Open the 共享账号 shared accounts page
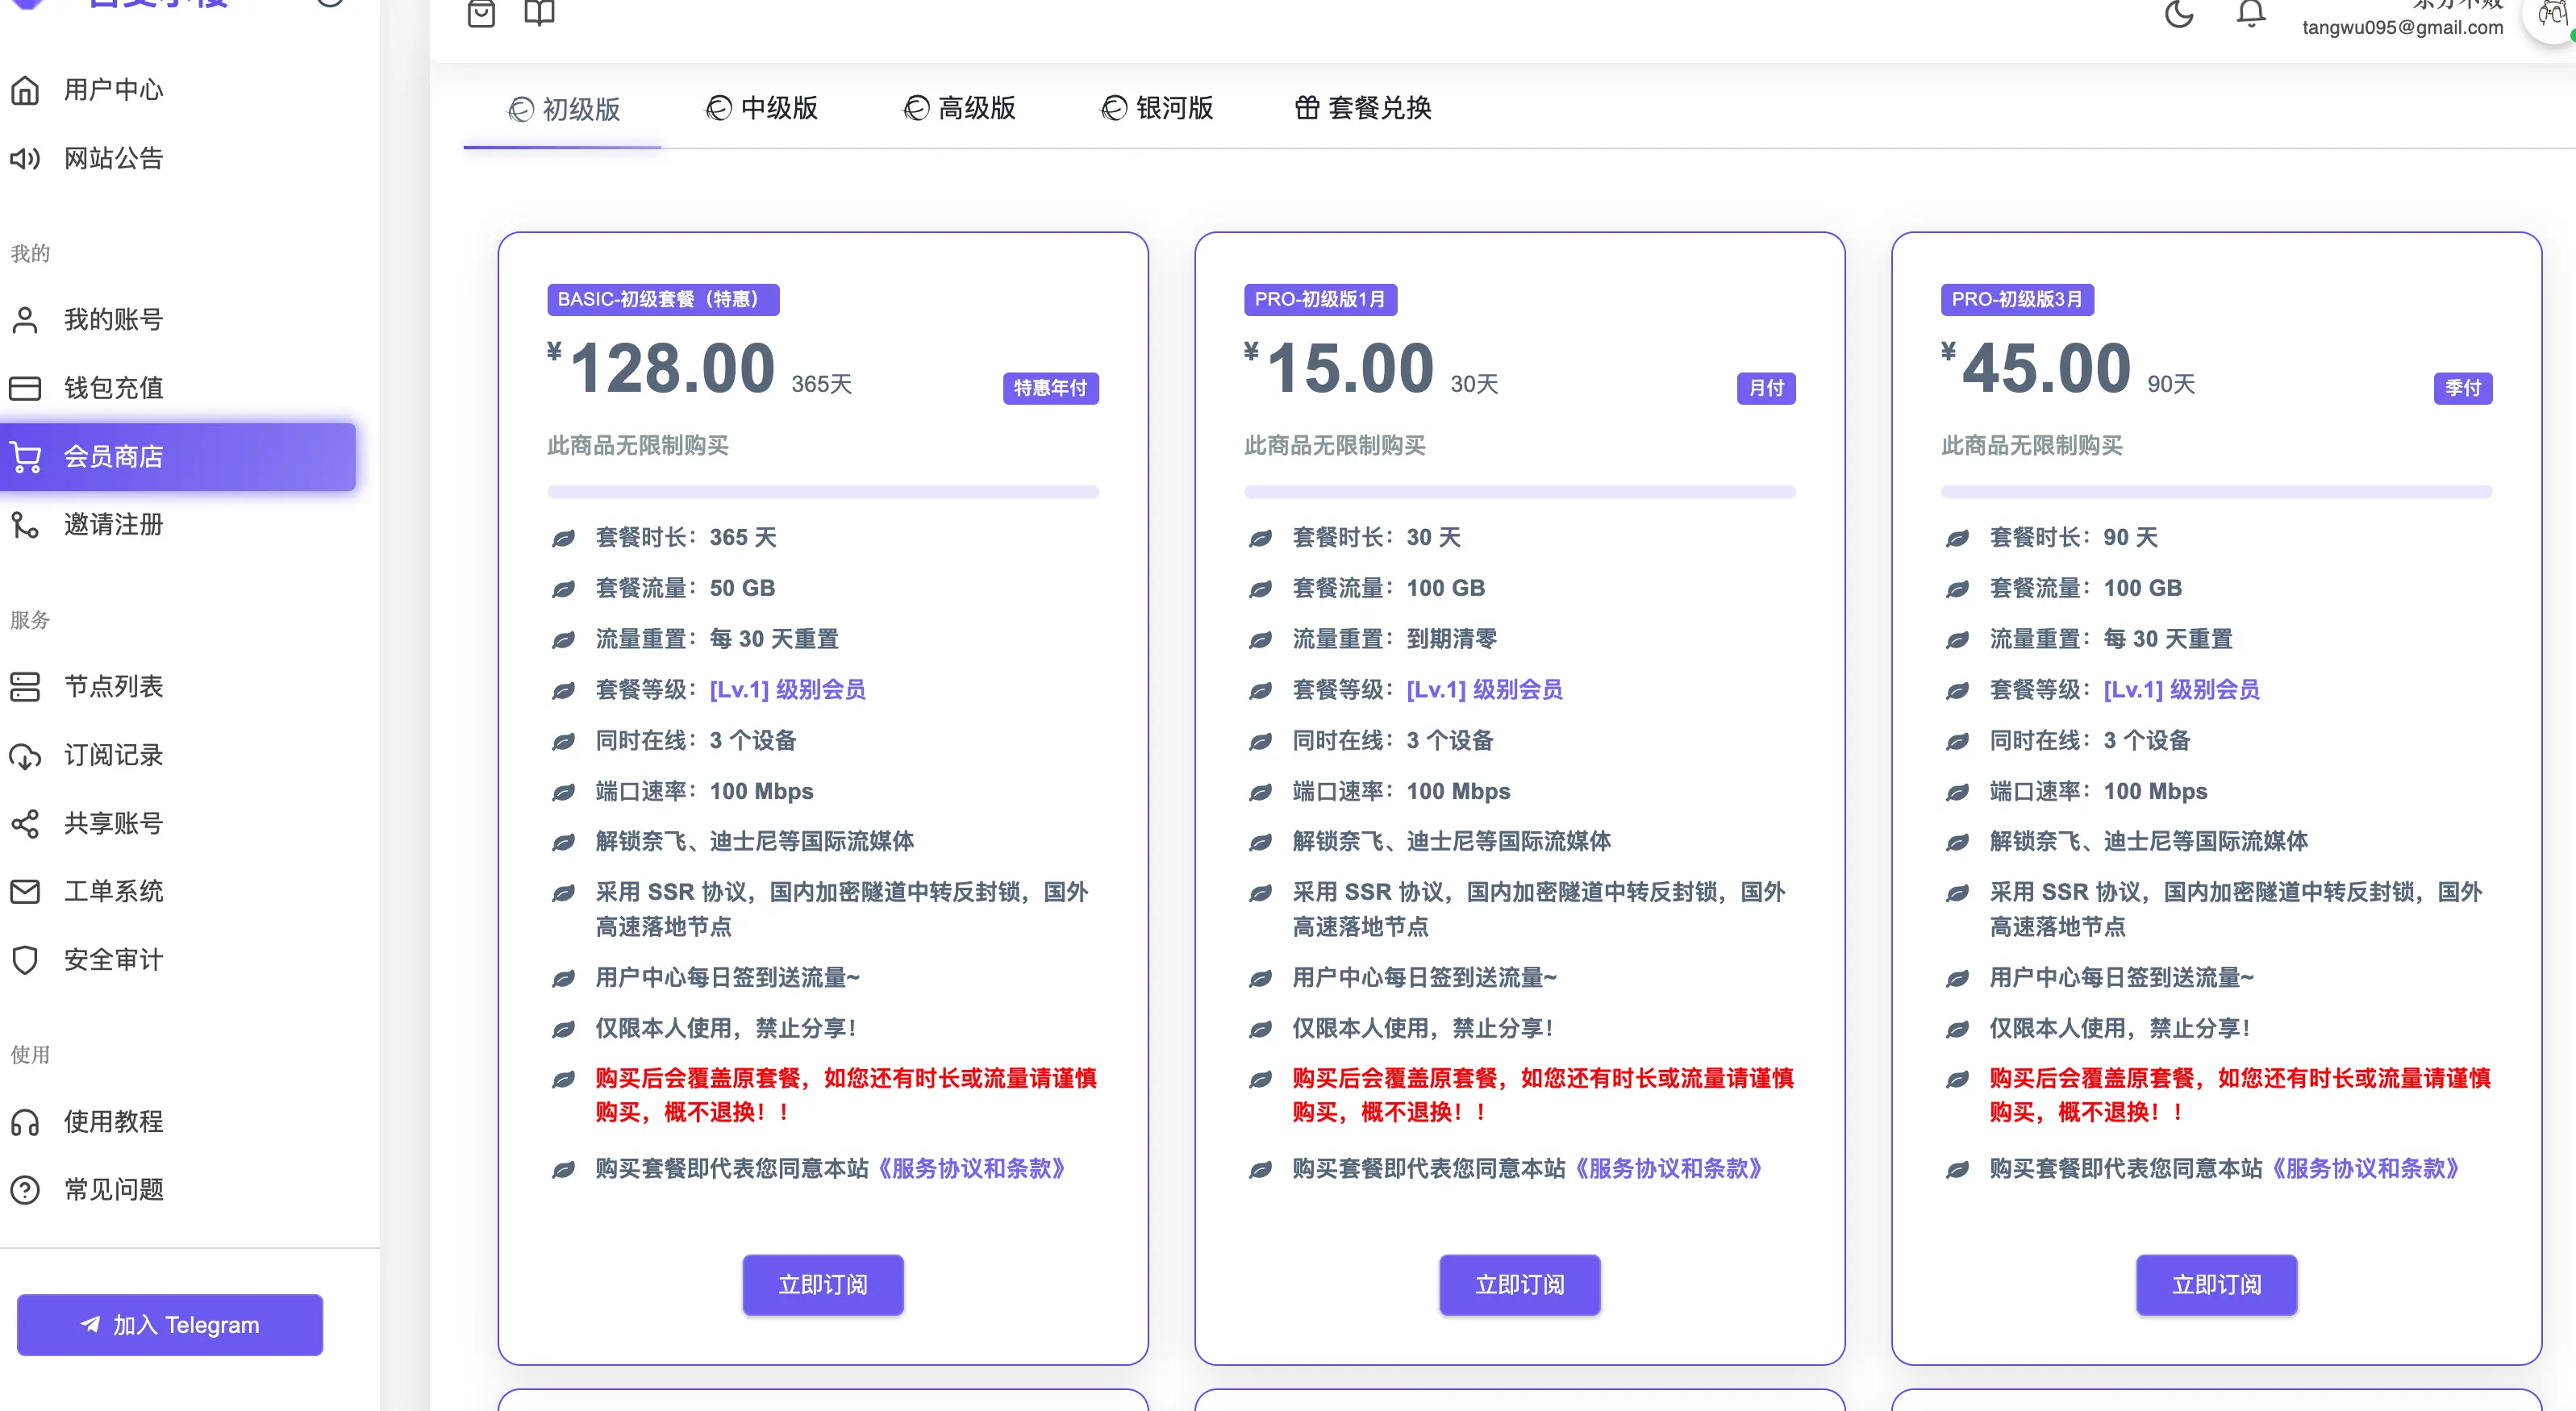Viewport: 2576px width, 1411px height. [112, 823]
